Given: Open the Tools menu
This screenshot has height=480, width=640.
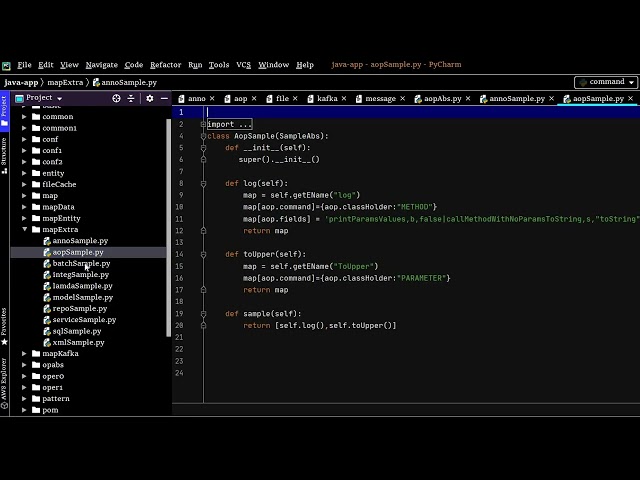Looking at the screenshot, I should pos(219,65).
